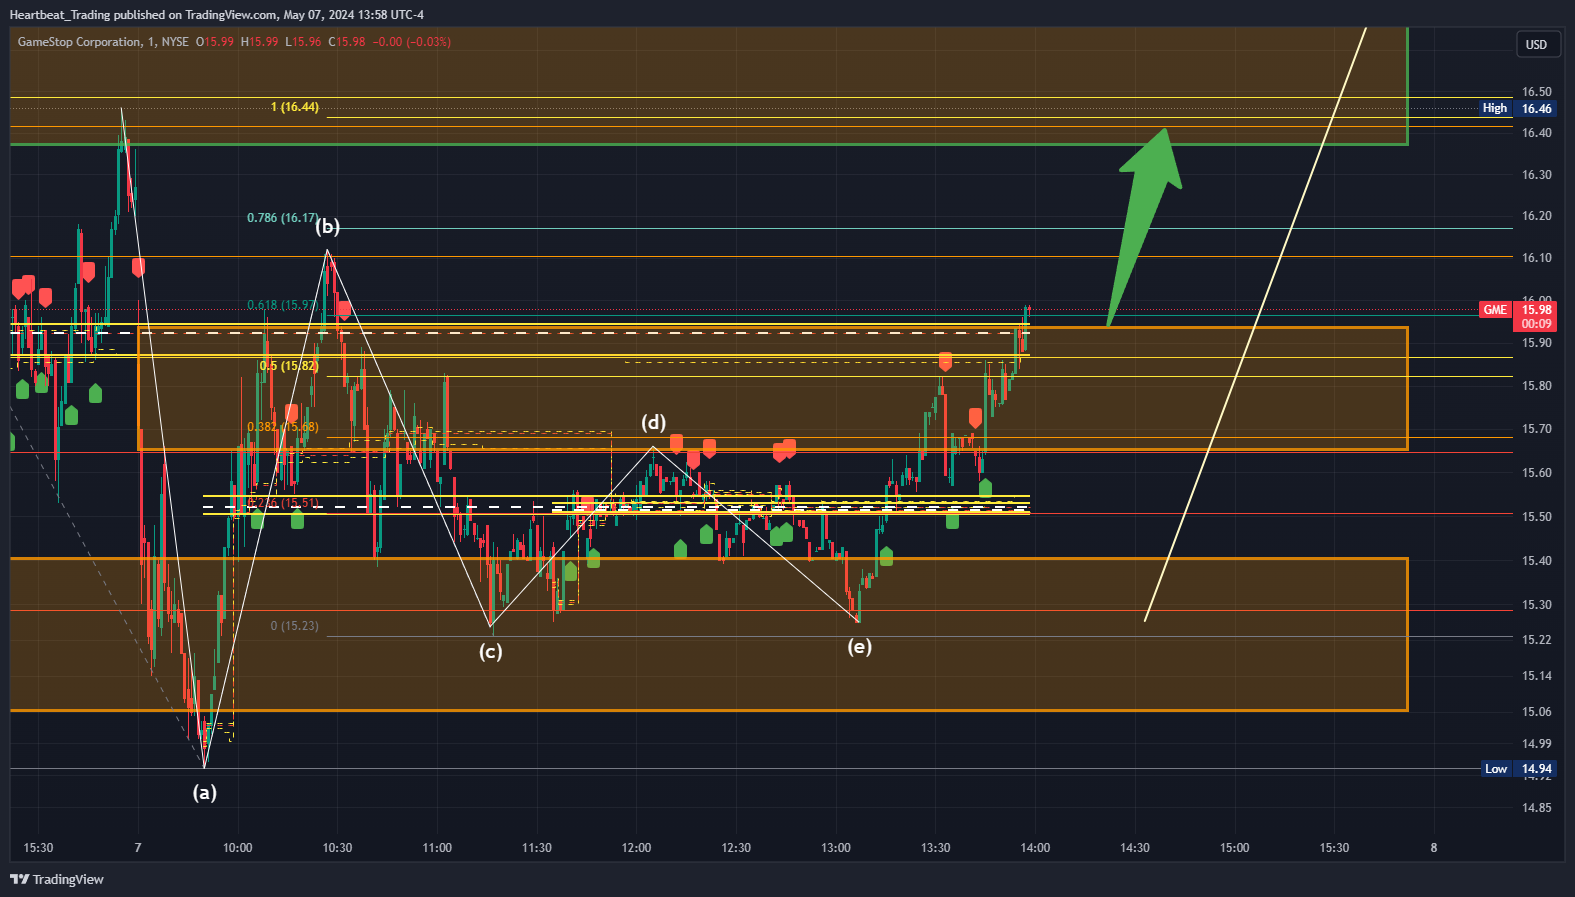This screenshot has width=1575, height=897.
Task: Click the 15.40 price axis label
Action: tap(1537, 561)
